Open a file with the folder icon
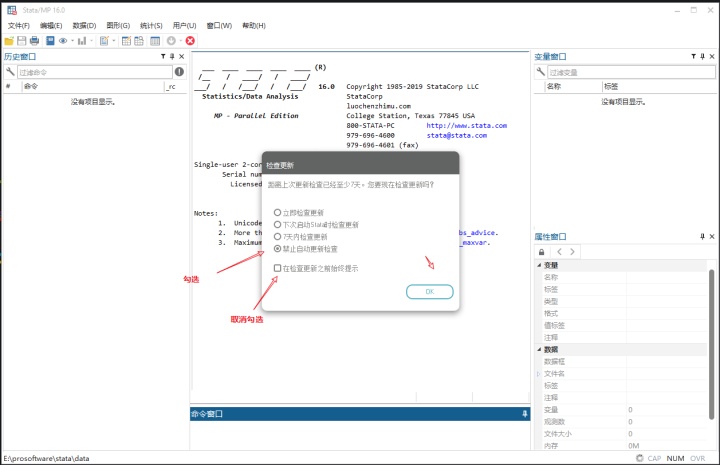This screenshot has width=720, height=465. [9, 41]
